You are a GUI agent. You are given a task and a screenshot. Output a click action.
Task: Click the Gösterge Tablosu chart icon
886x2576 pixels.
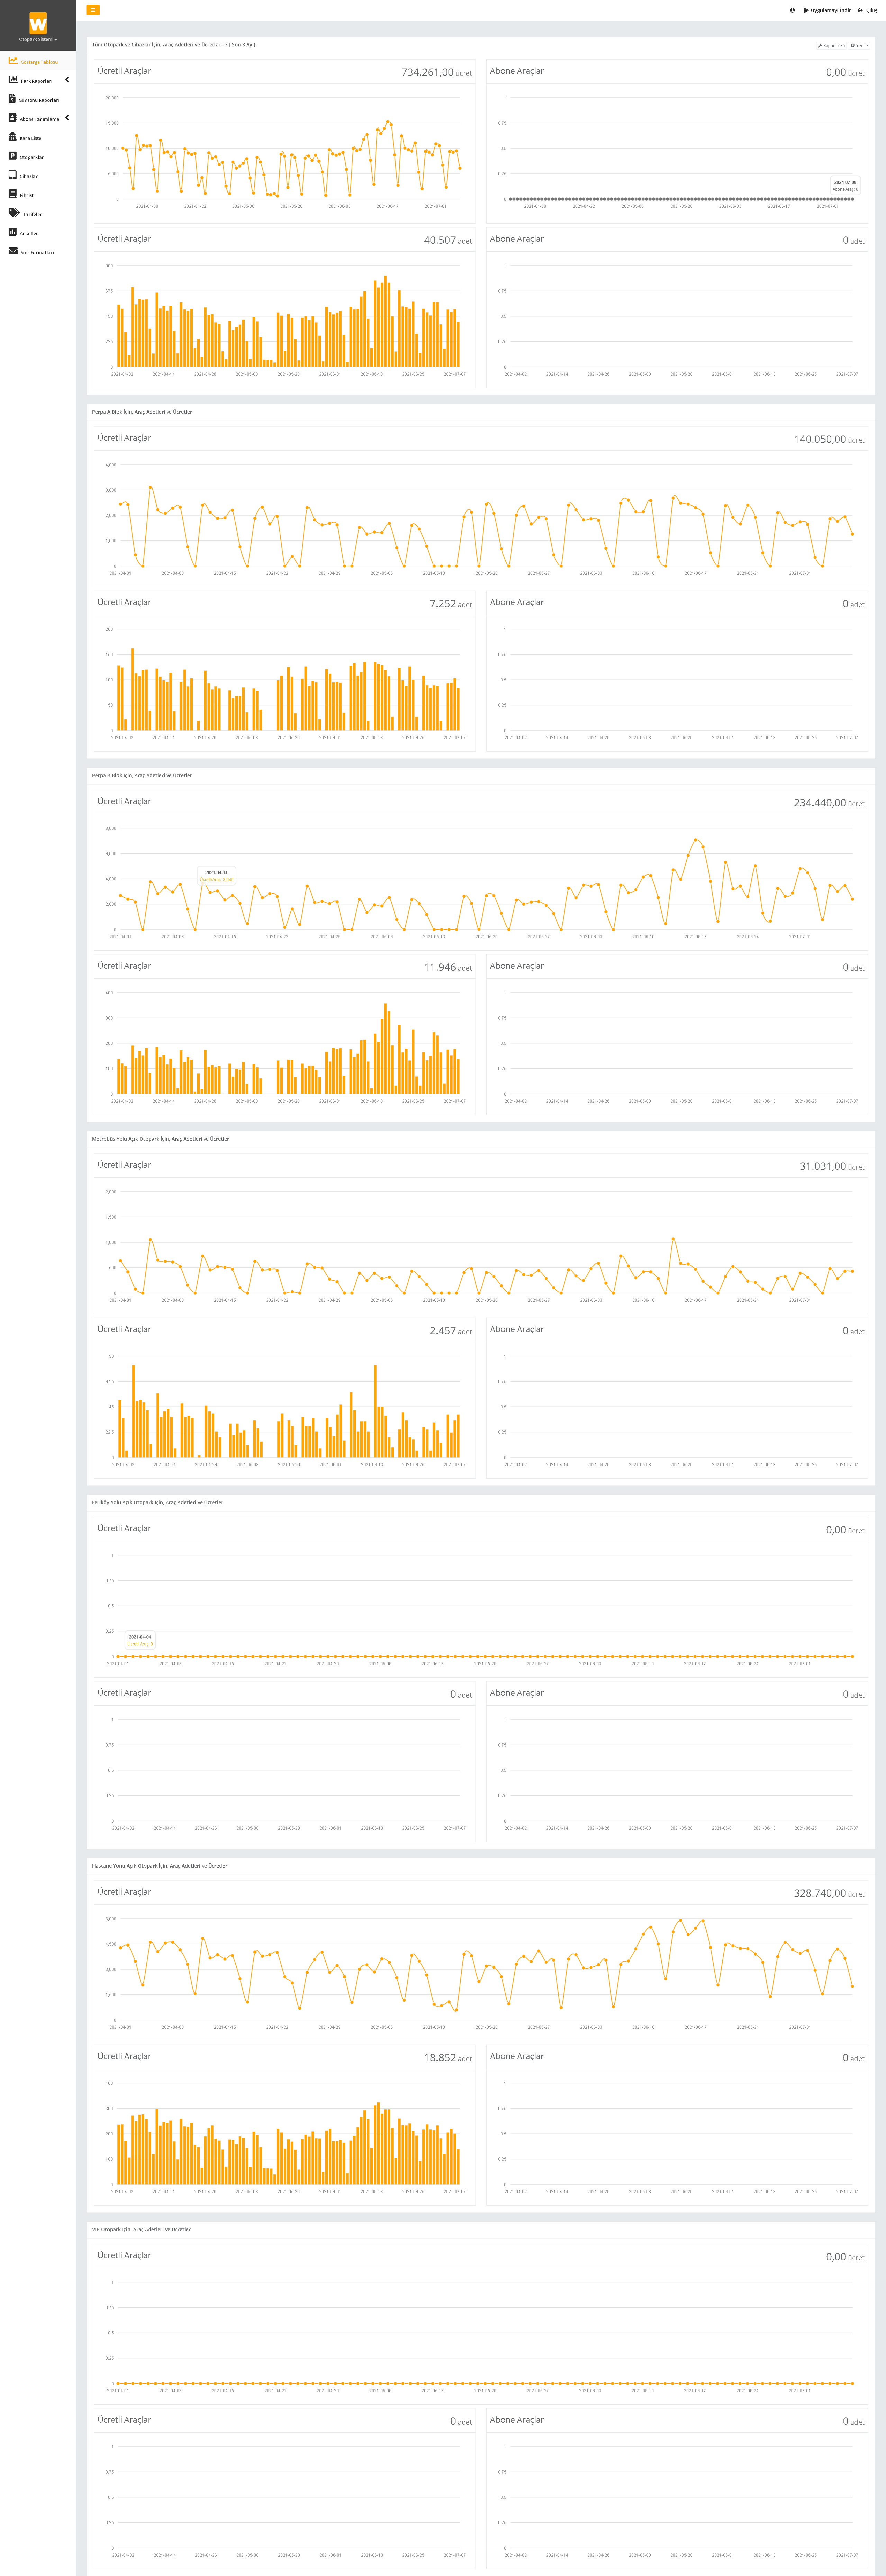[x=13, y=61]
